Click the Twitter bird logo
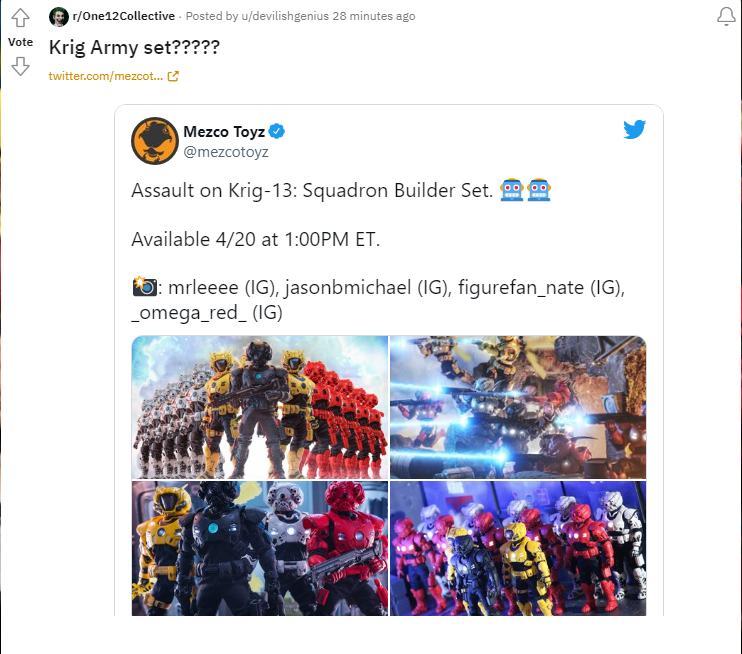Screen dimensions: 742x654 point(634,129)
